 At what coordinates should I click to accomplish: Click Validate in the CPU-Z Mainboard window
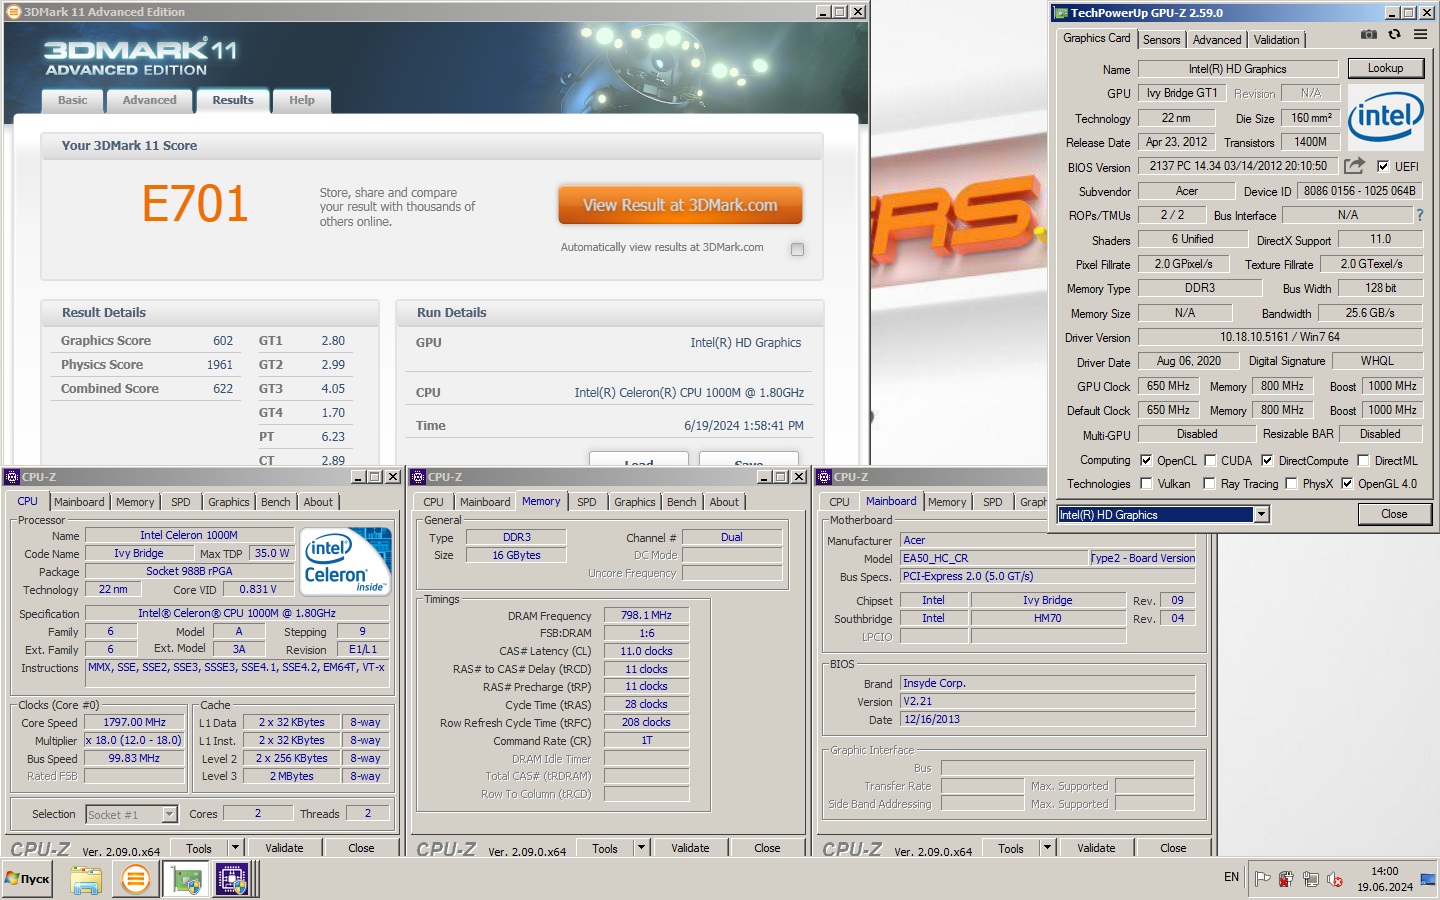[1096, 848]
